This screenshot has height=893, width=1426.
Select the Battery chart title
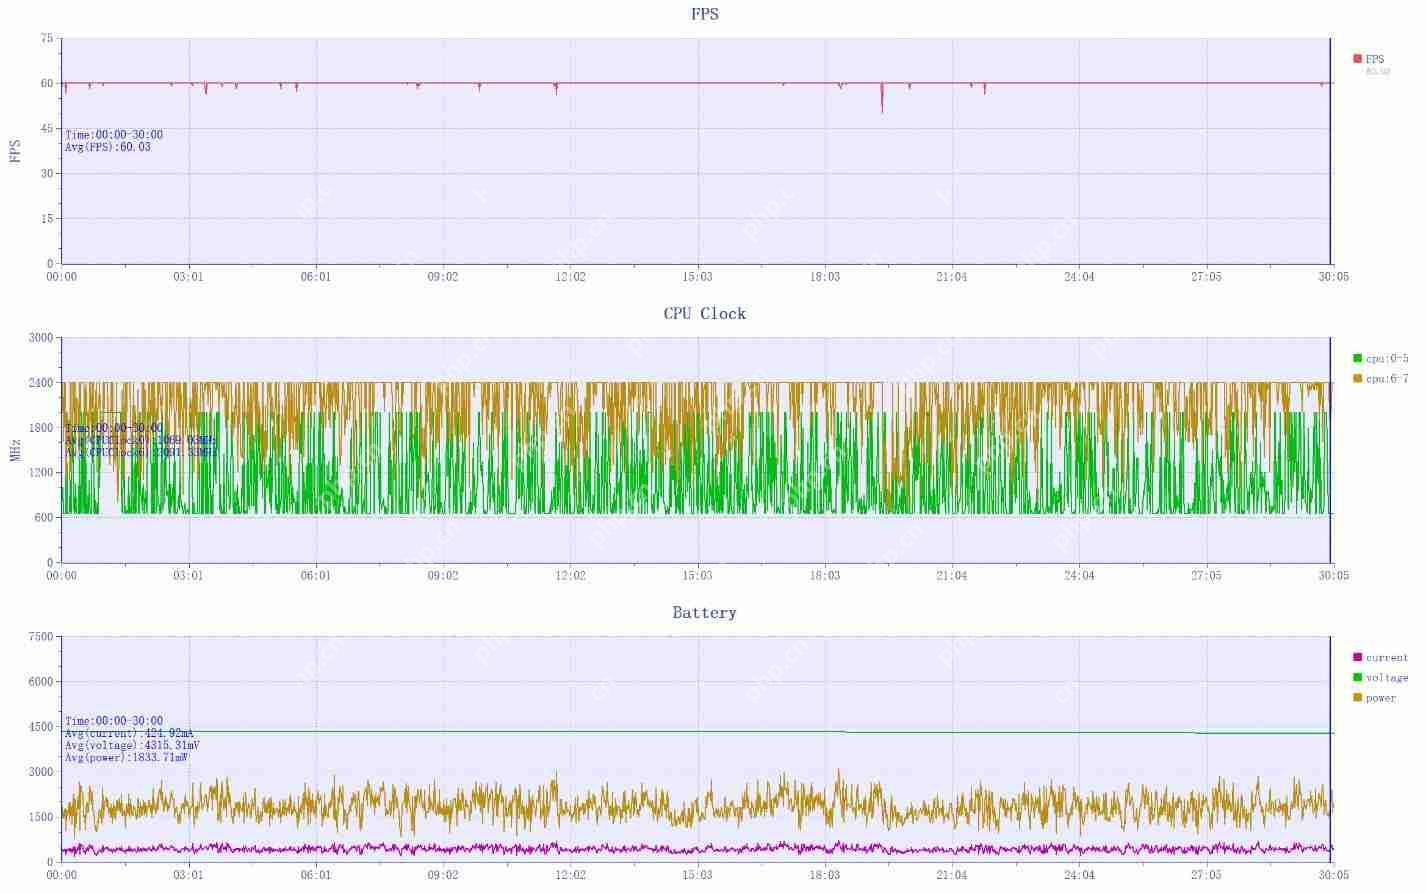(704, 612)
